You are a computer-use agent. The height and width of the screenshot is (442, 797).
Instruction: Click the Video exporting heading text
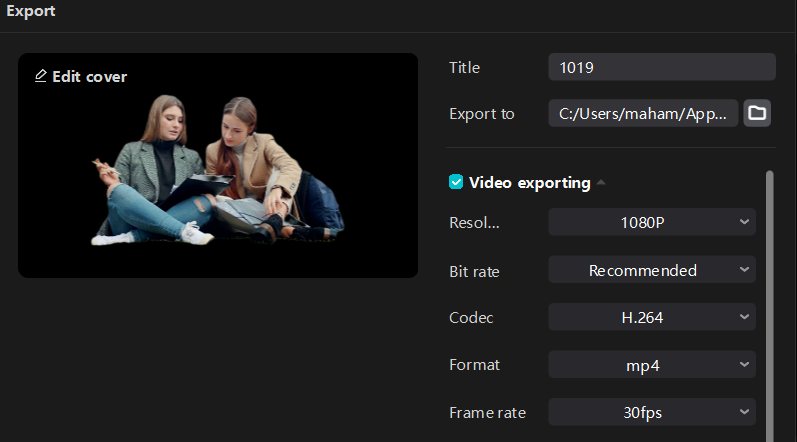coord(530,182)
